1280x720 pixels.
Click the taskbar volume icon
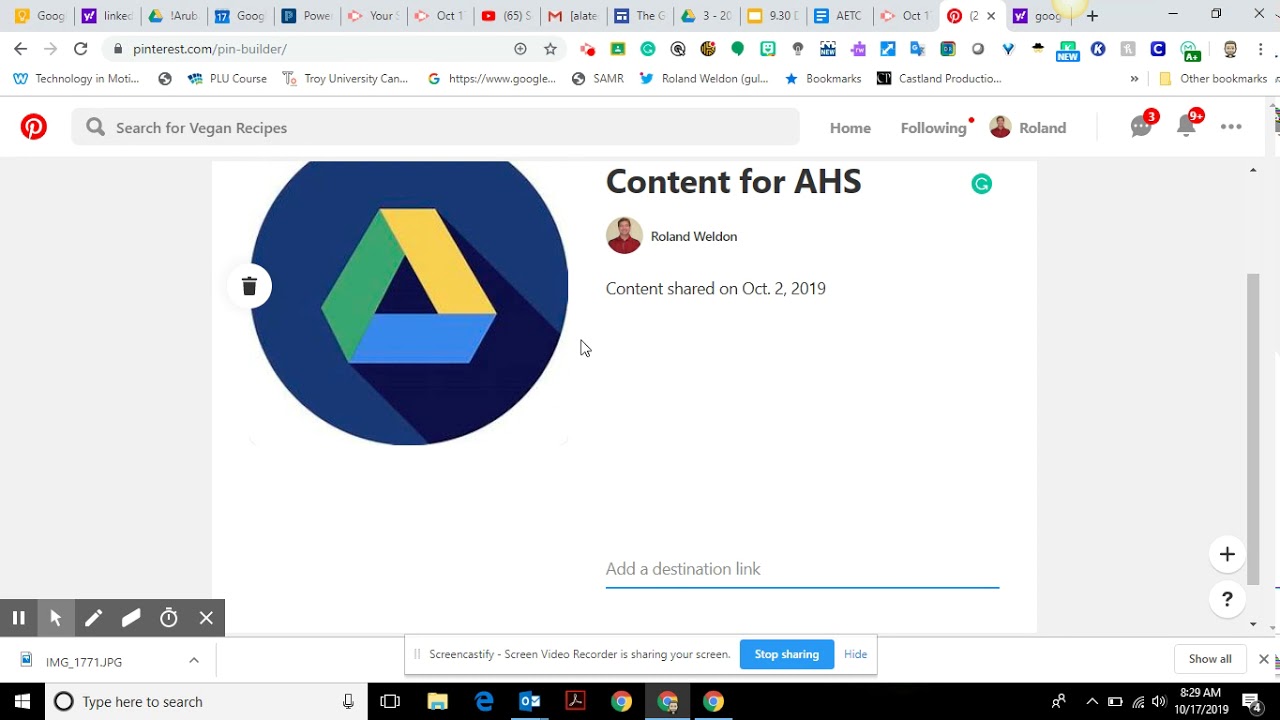(1159, 702)
